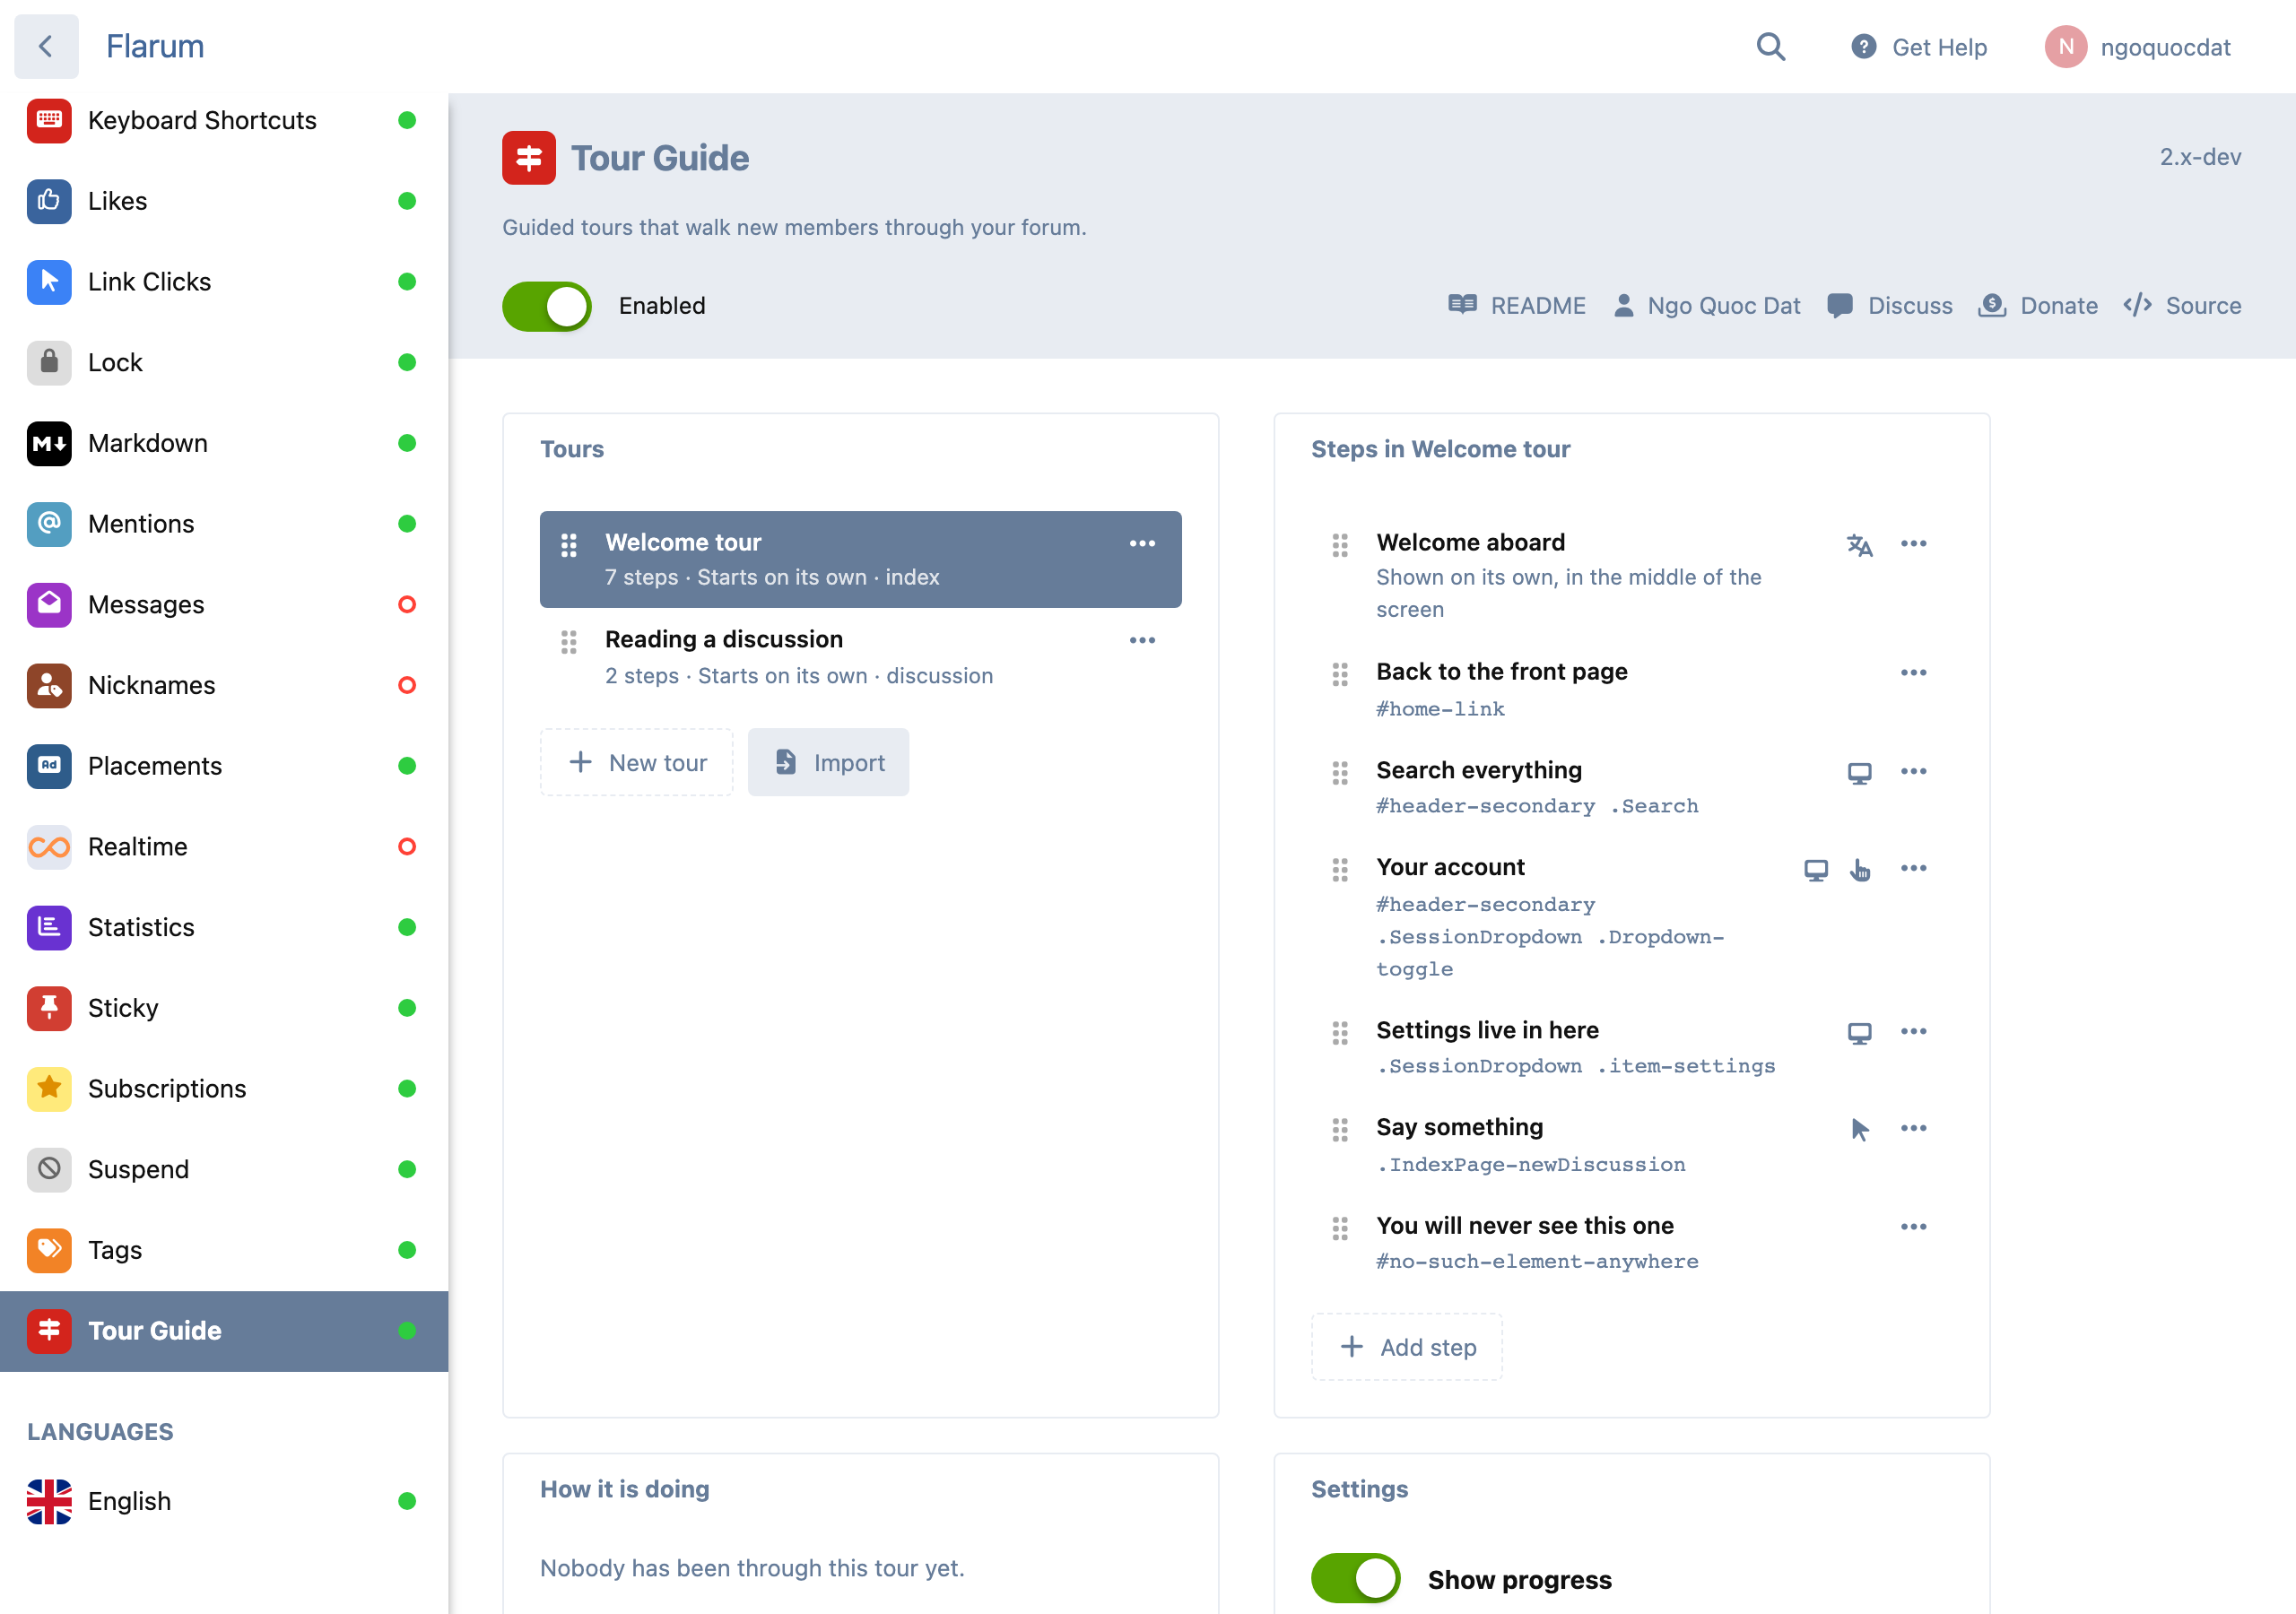Click the red status dot for Realtime
The width and height of the screenshot is (2296, 1614).
click(x=407, y=847)
